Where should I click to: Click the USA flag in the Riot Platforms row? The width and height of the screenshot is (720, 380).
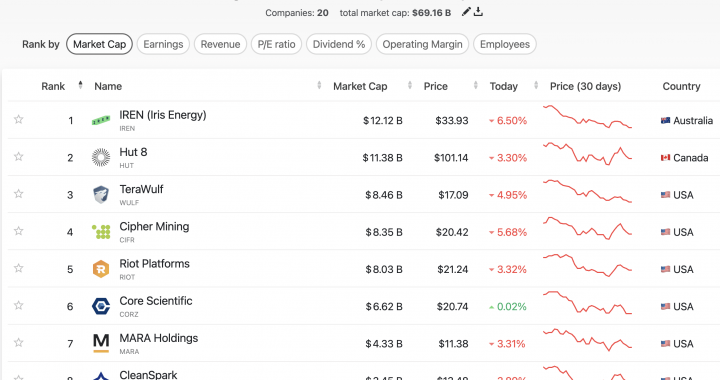pyautogui.click(x=665, y=269)
